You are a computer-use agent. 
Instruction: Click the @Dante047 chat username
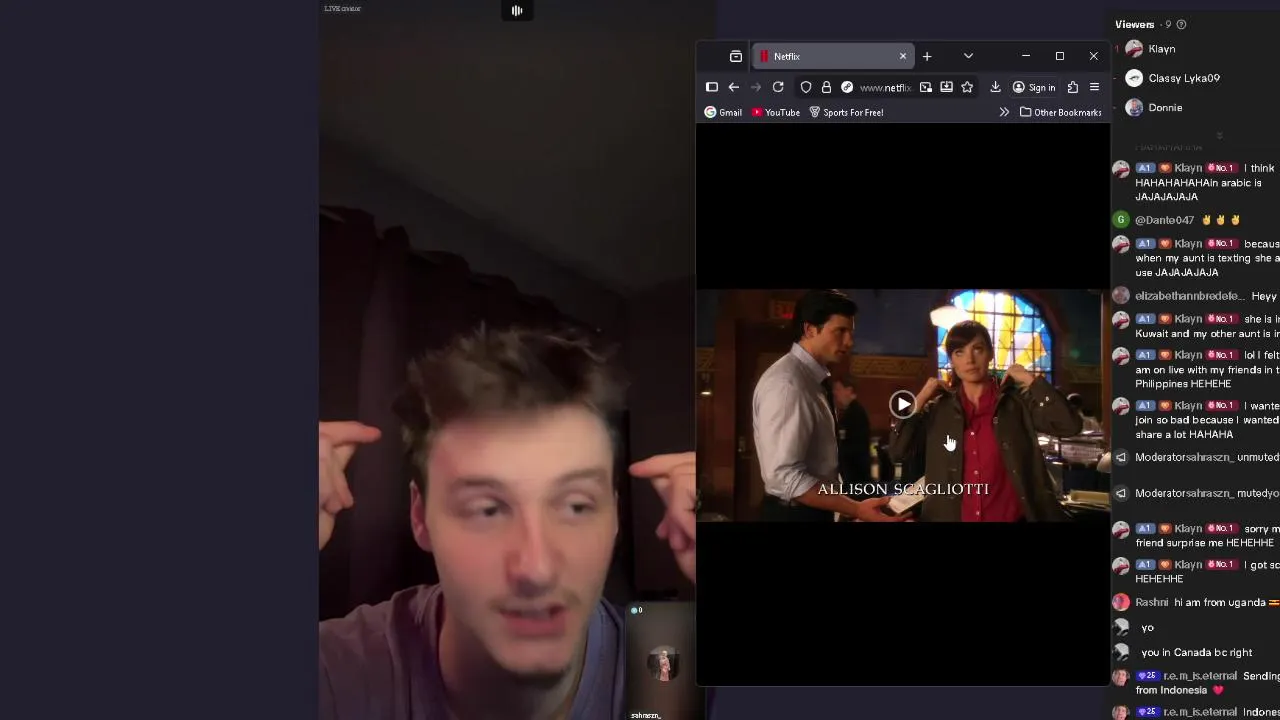pos(1164,220)
